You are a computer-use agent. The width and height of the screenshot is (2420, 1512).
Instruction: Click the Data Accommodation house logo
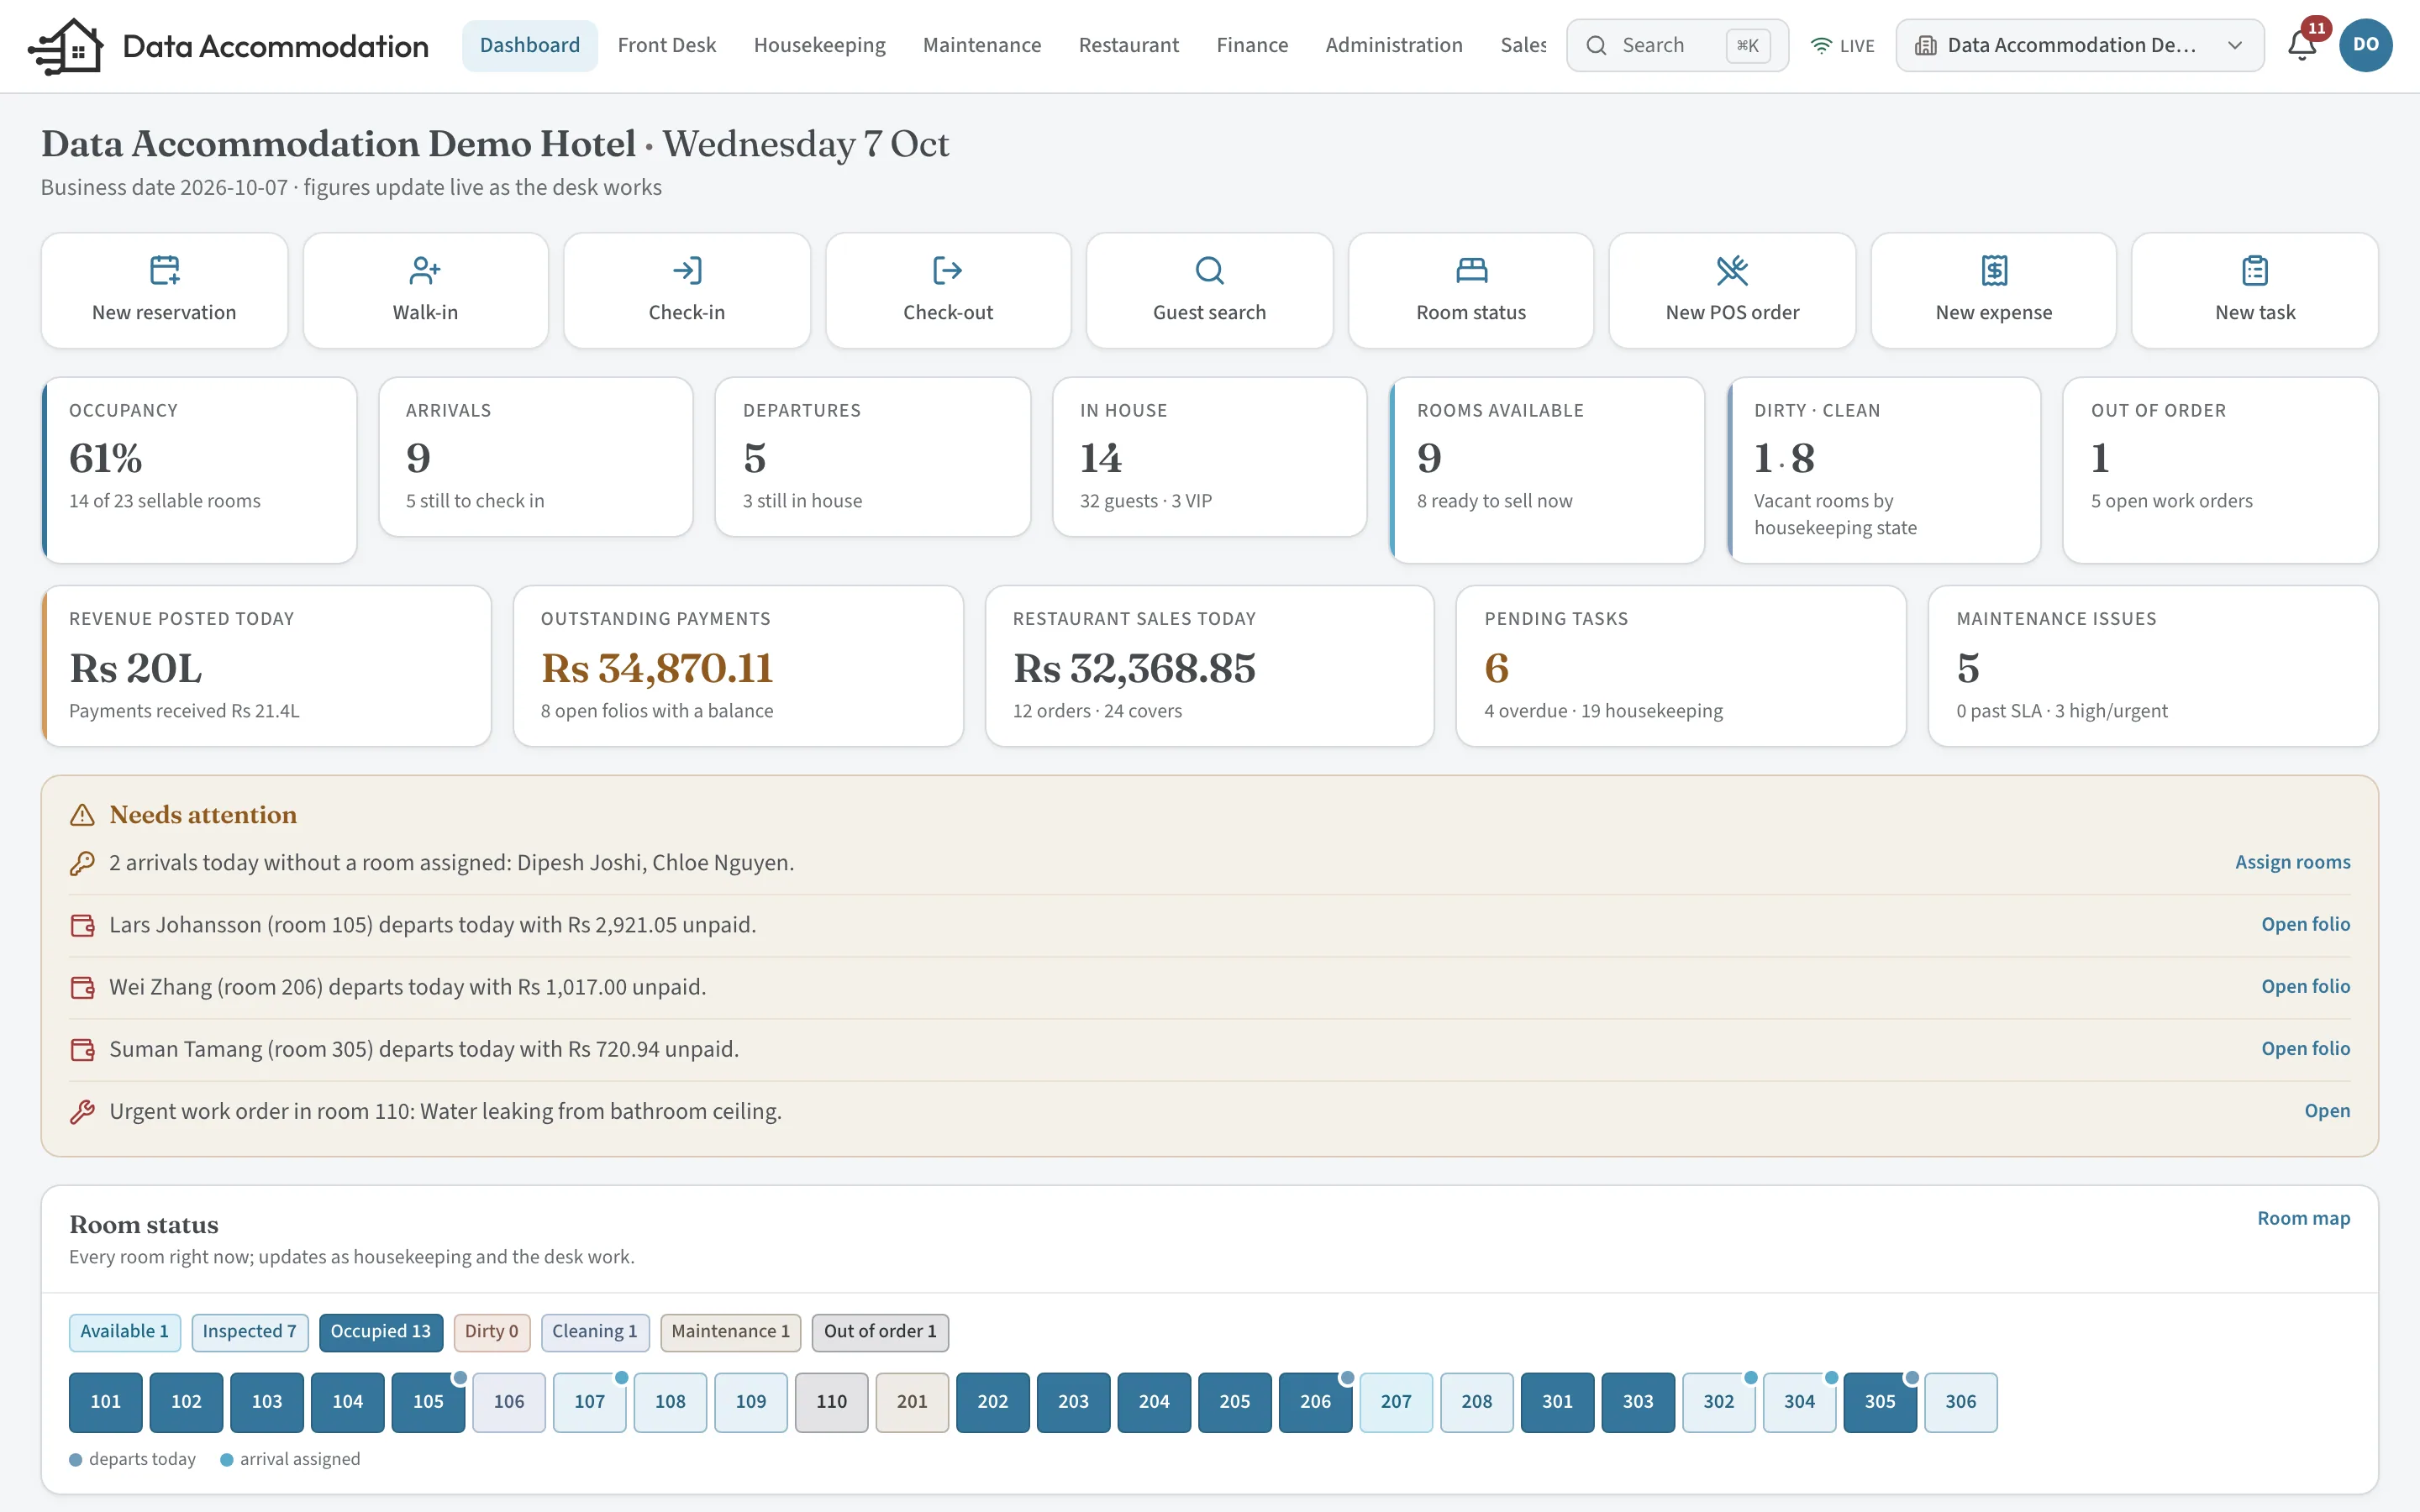pos(66,46)
